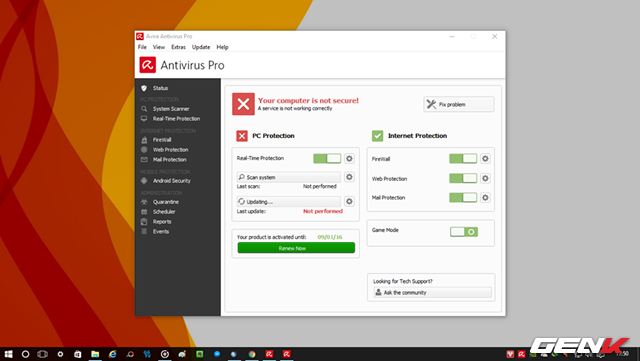
Task: Open the Extras menu
Action: 178,47
